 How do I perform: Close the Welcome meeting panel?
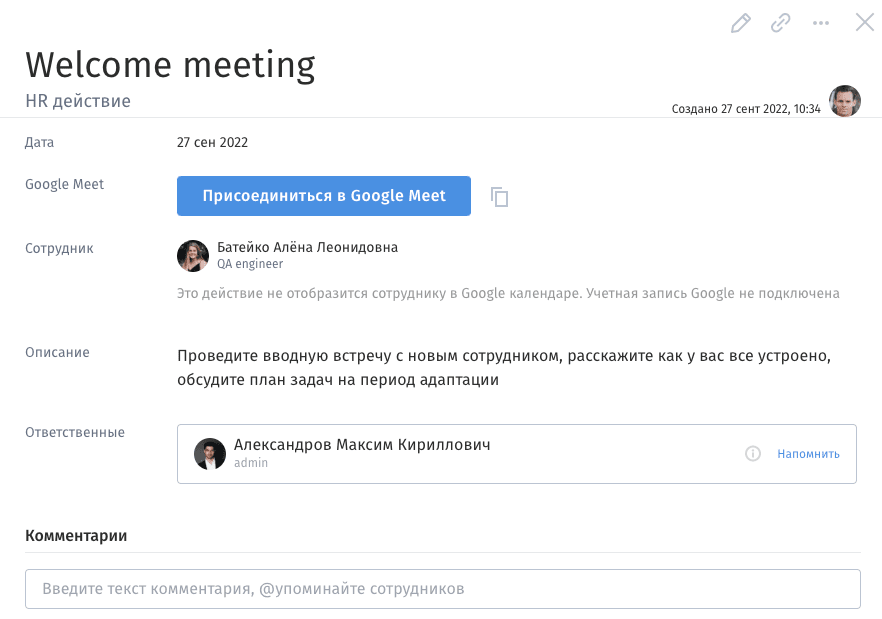click(x=864, y=22)
